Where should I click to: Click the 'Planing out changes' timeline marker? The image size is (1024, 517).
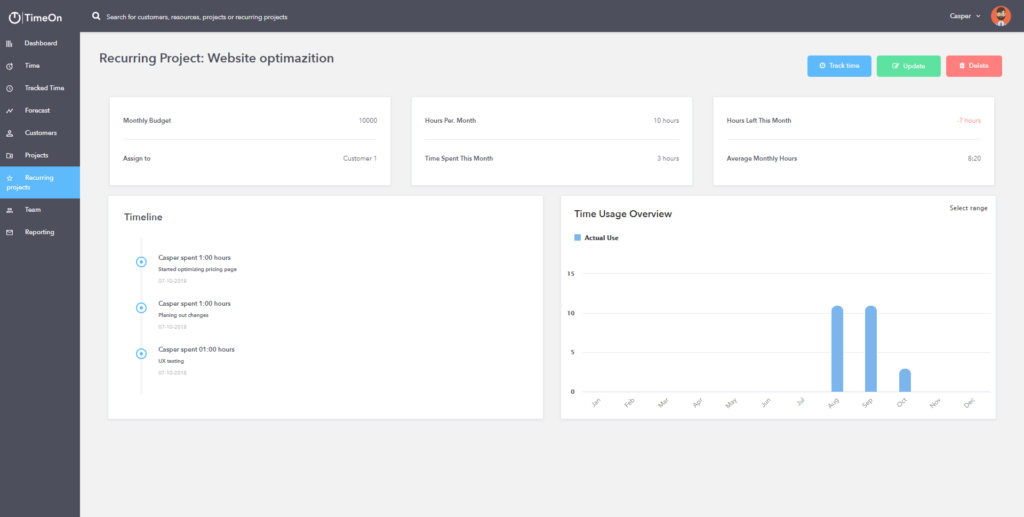[141, 307]
